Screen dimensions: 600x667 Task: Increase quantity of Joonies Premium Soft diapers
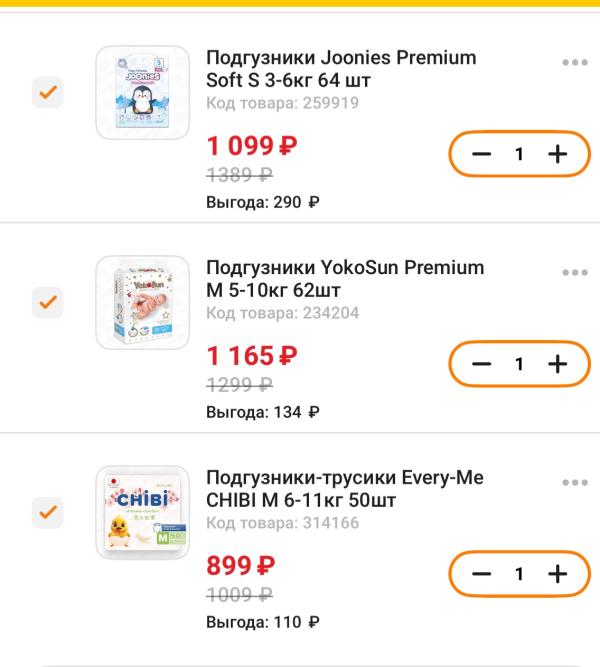[557, 154]
